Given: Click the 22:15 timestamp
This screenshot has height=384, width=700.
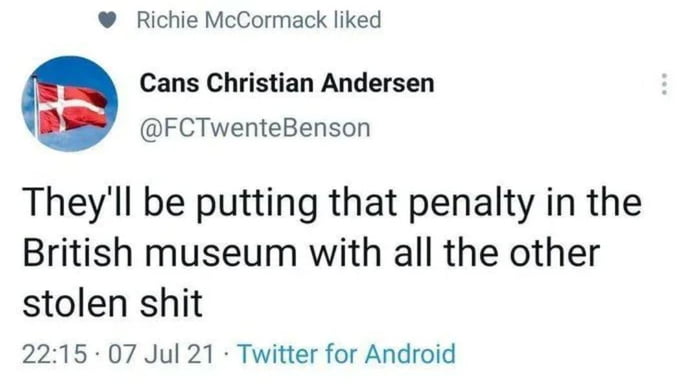Looking at the screenshot, I should (54, 355).
